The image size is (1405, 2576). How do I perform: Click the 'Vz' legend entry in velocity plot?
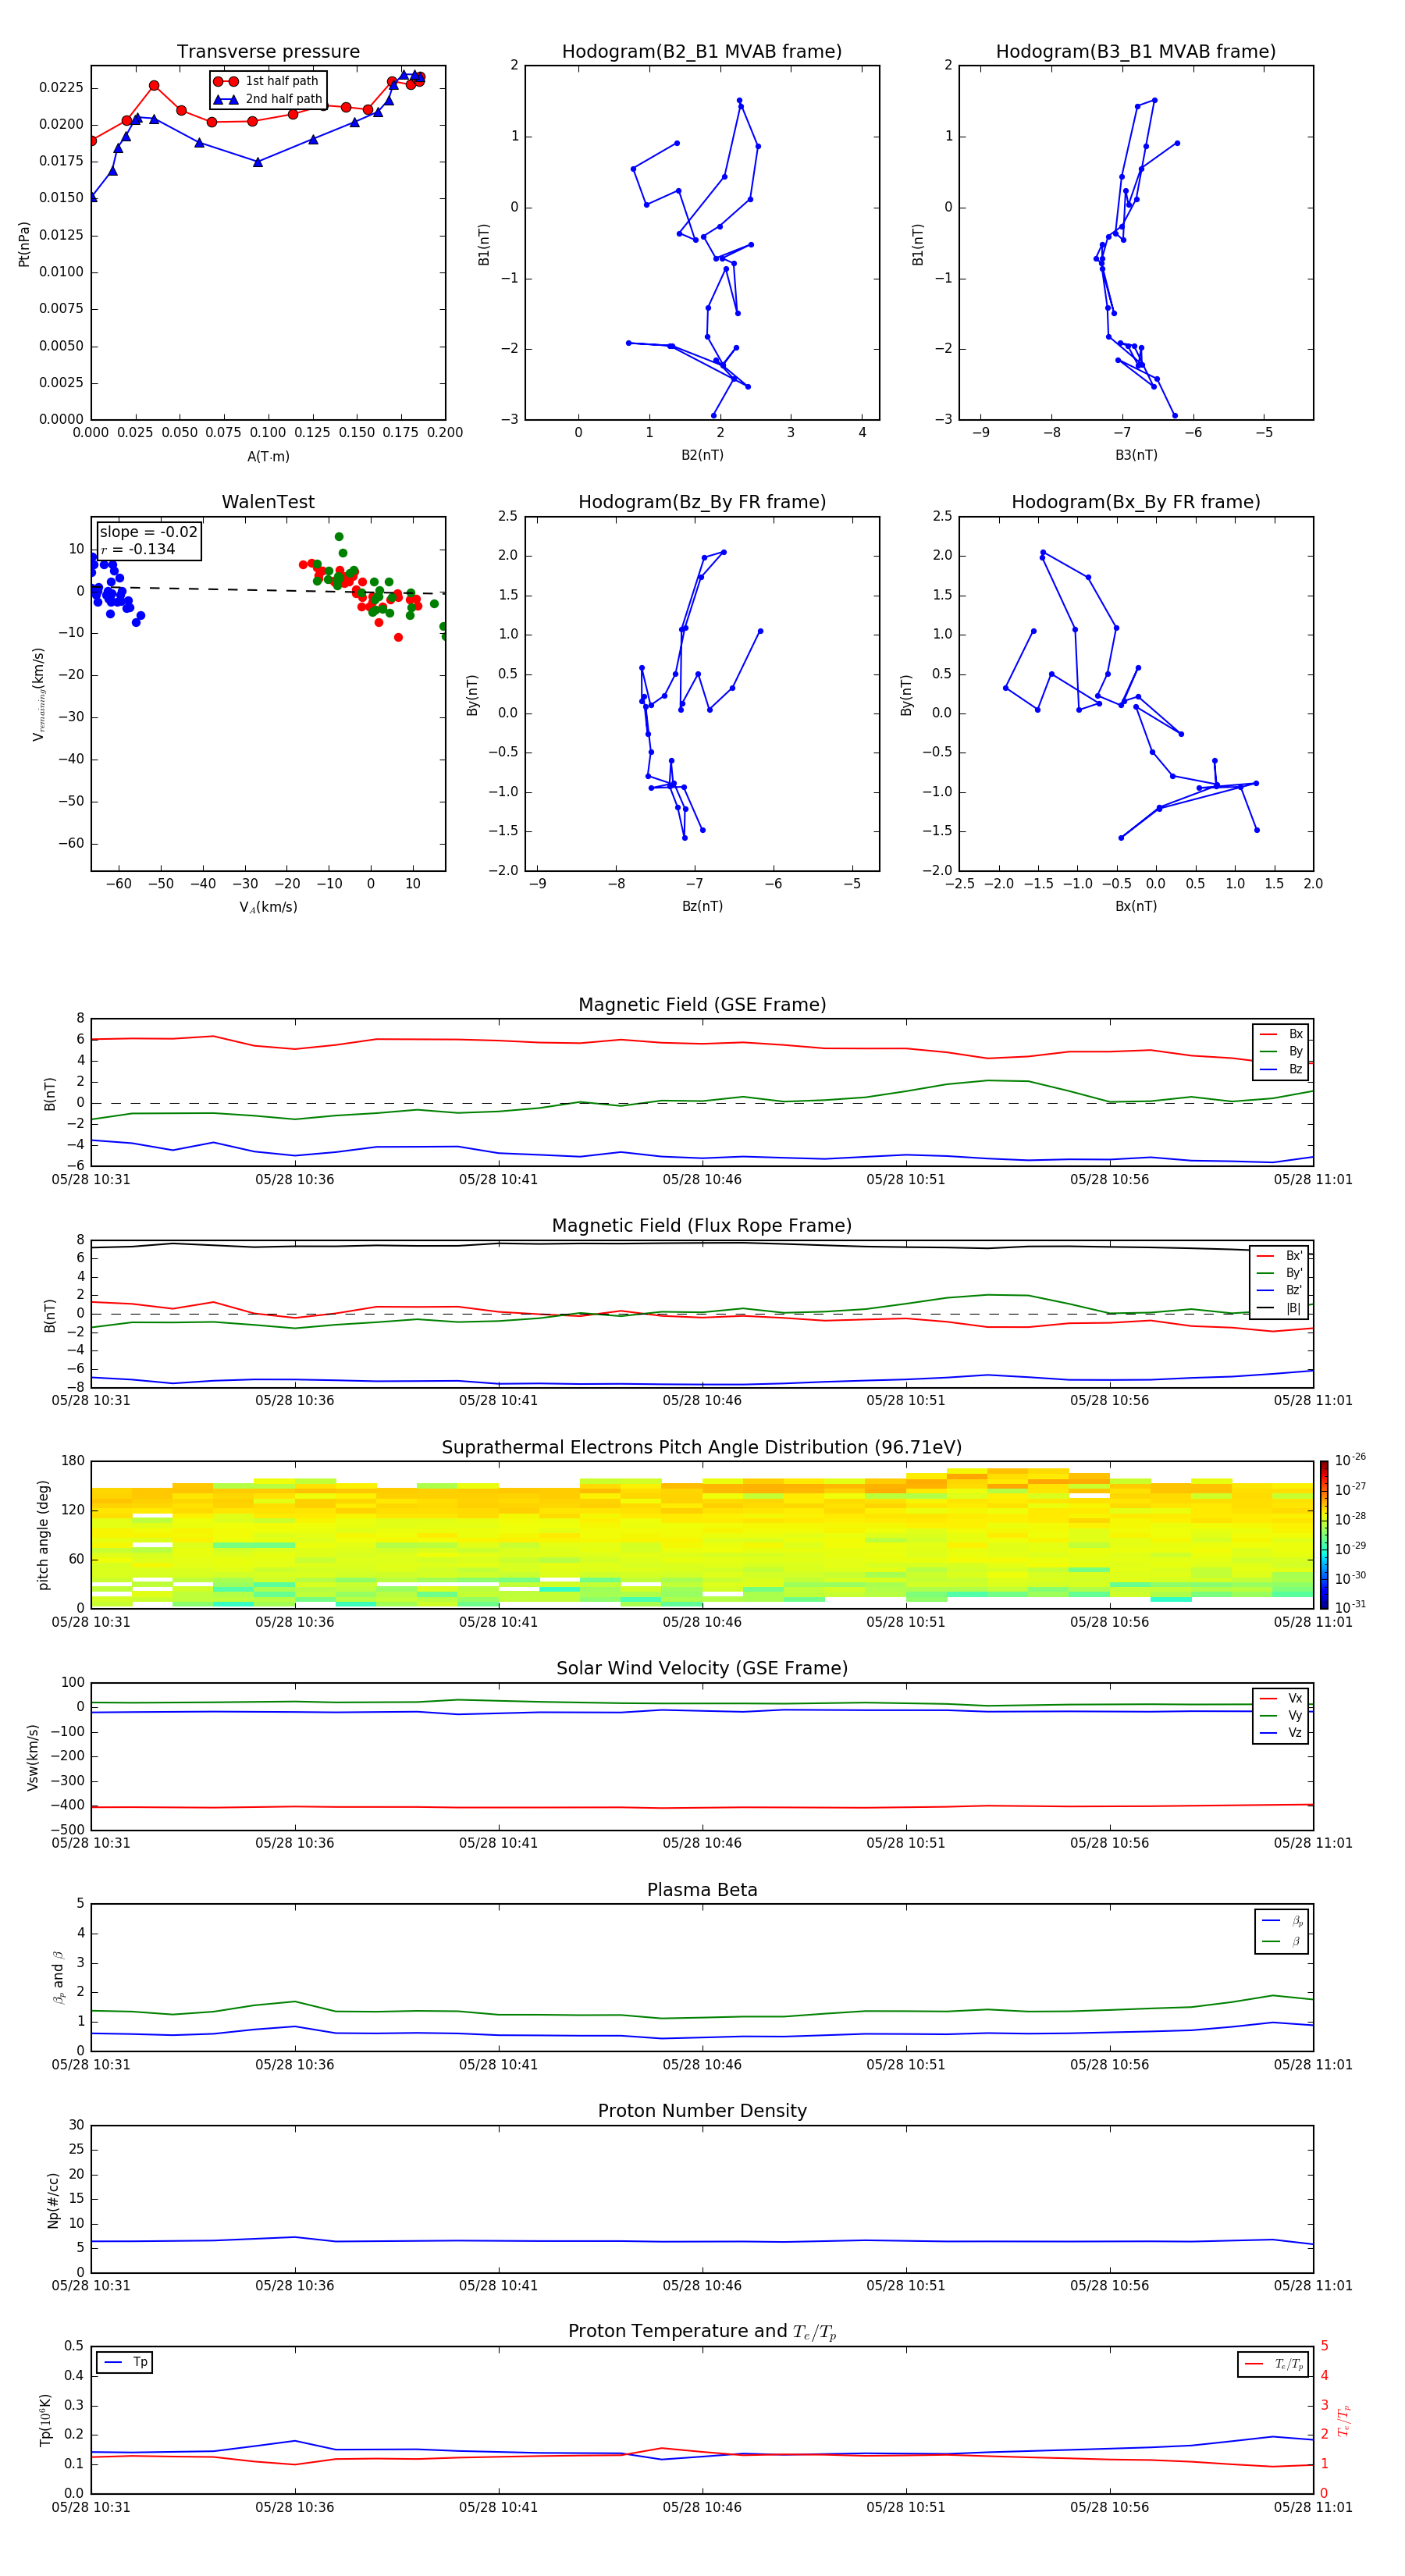click(x=1282, y=1733)
